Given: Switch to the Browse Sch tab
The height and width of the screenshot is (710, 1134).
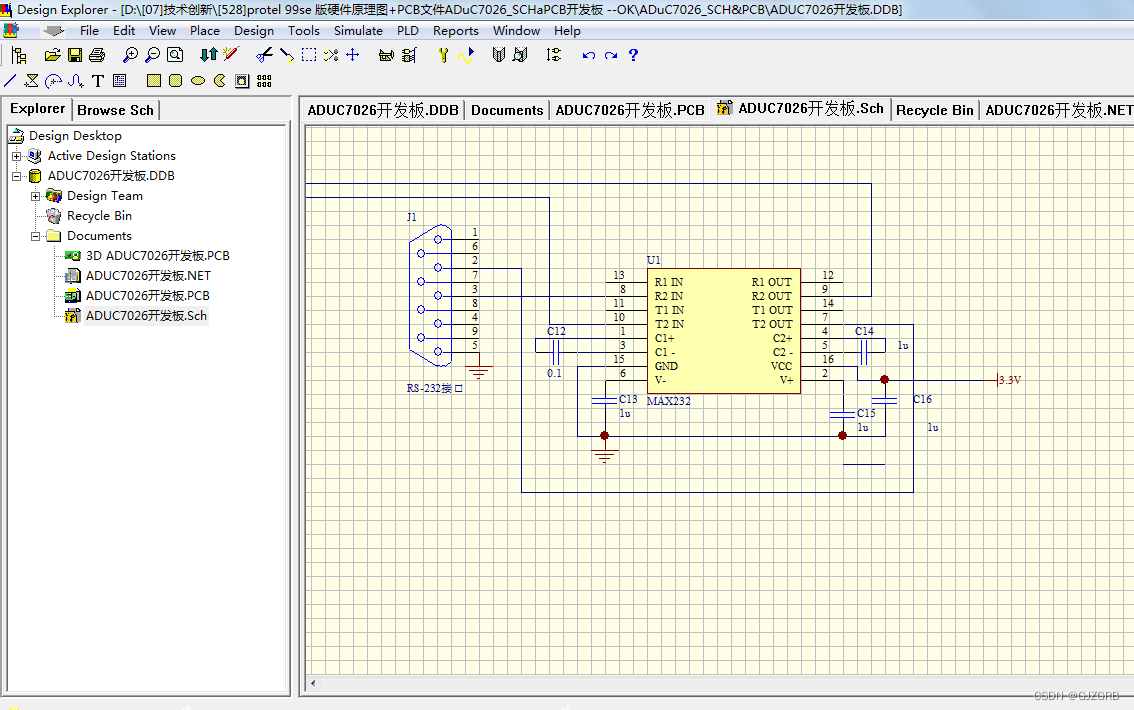Looking at the screenshot, I should pos(116,110).
